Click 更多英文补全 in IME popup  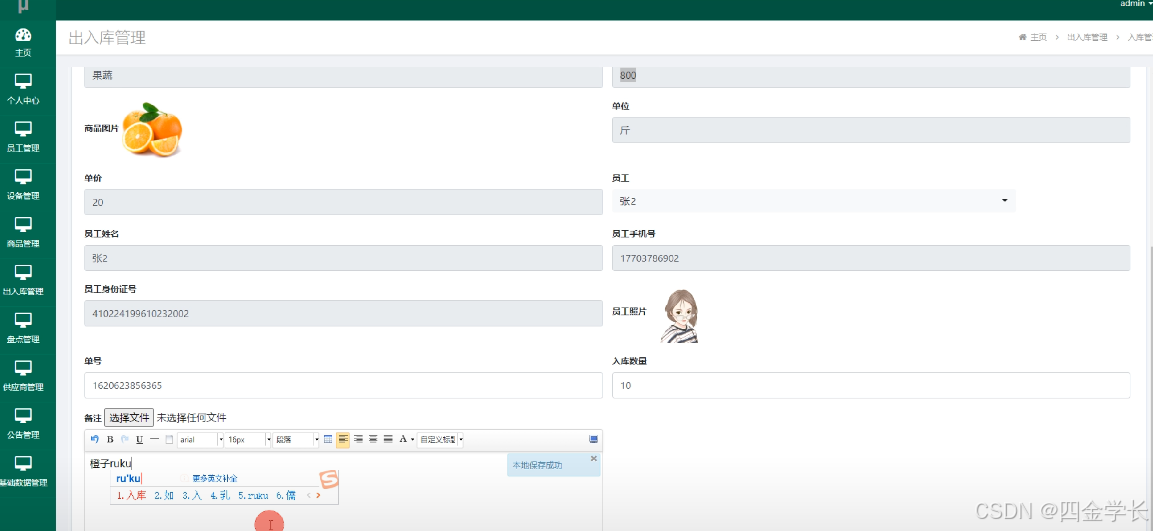[215, 478]
